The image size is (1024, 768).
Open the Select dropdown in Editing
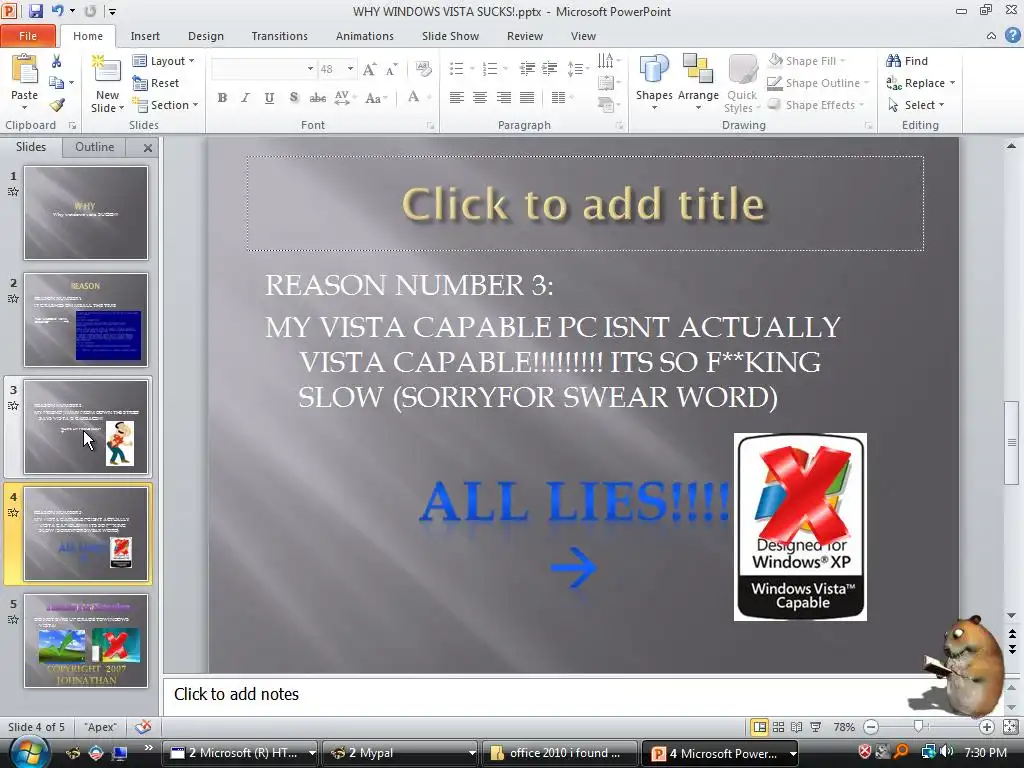(916, 104)
